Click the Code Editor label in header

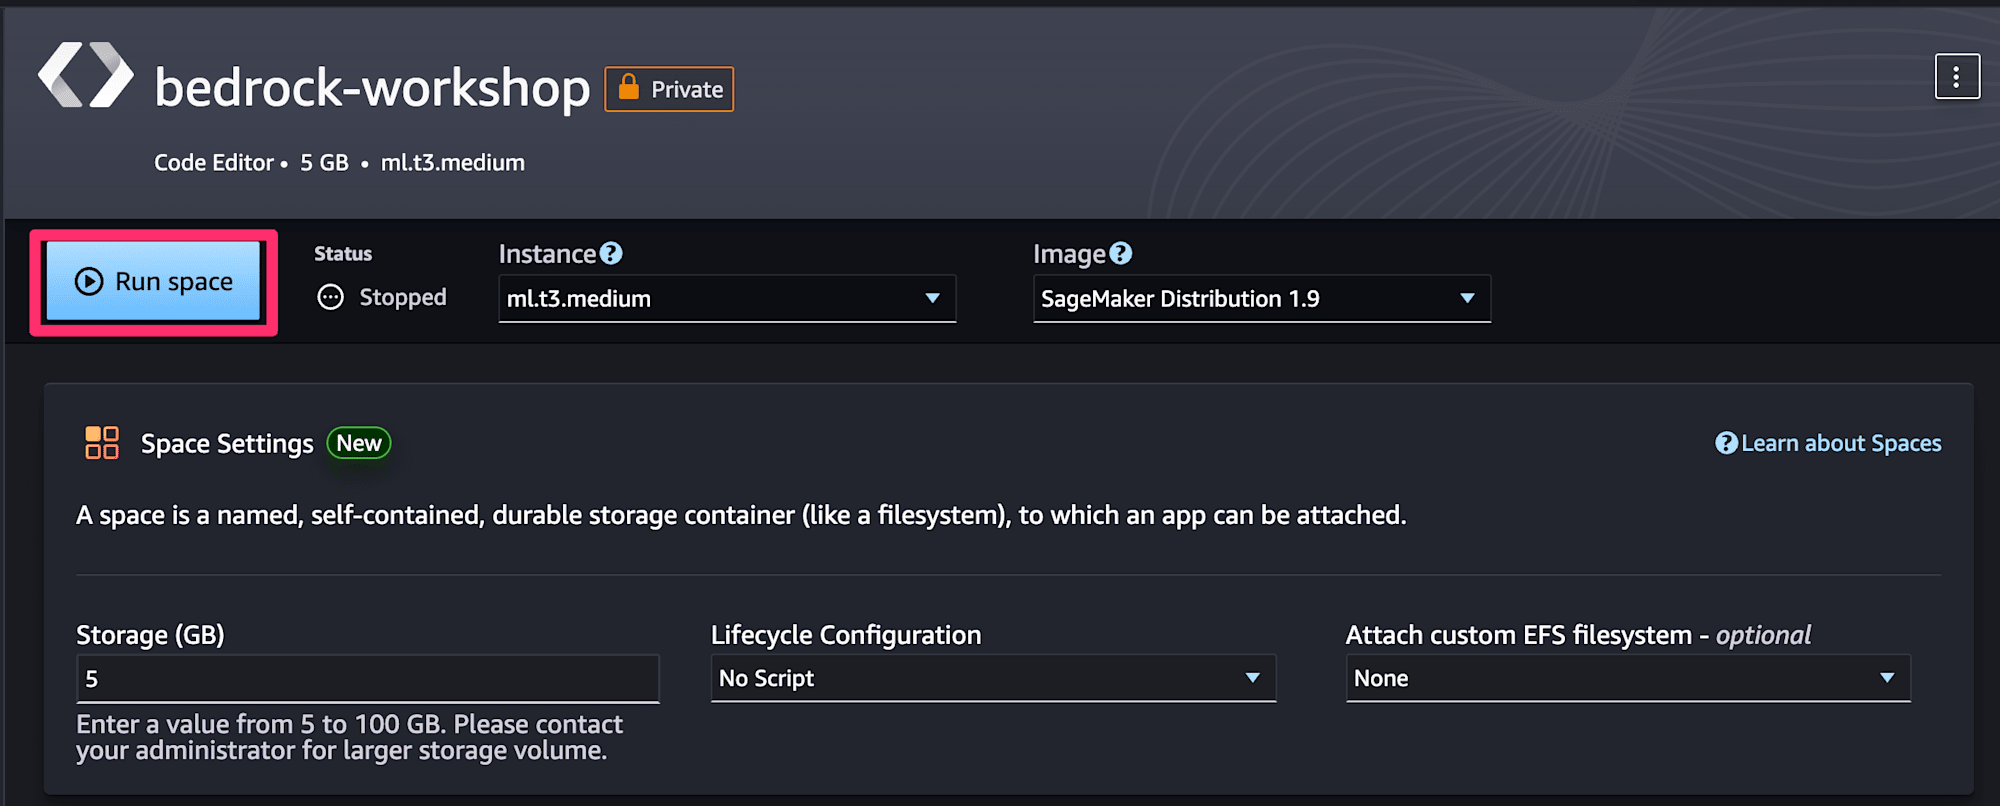[214, 163]
